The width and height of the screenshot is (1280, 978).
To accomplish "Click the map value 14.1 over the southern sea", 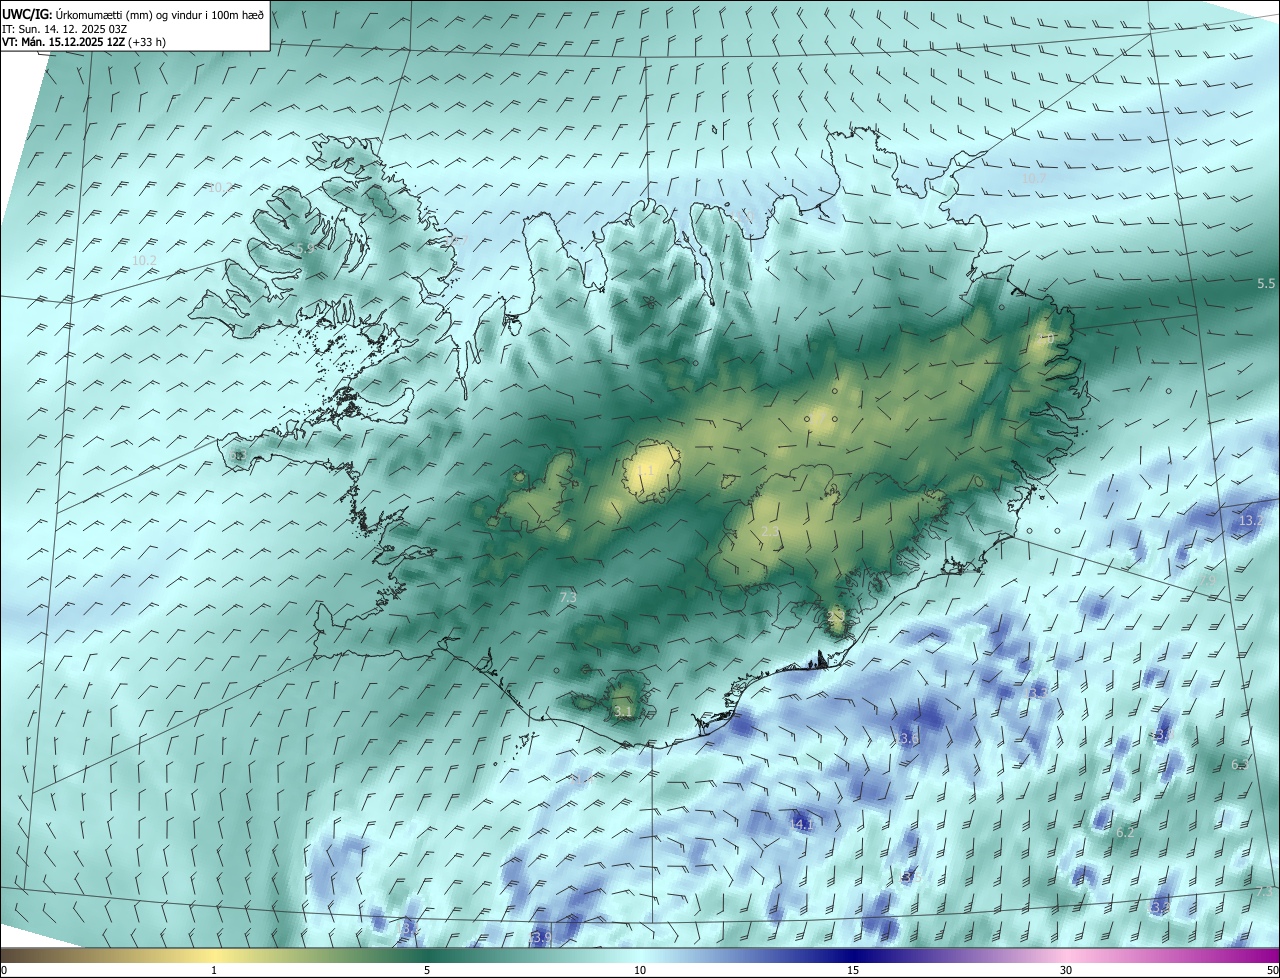I will pos(801,824).
